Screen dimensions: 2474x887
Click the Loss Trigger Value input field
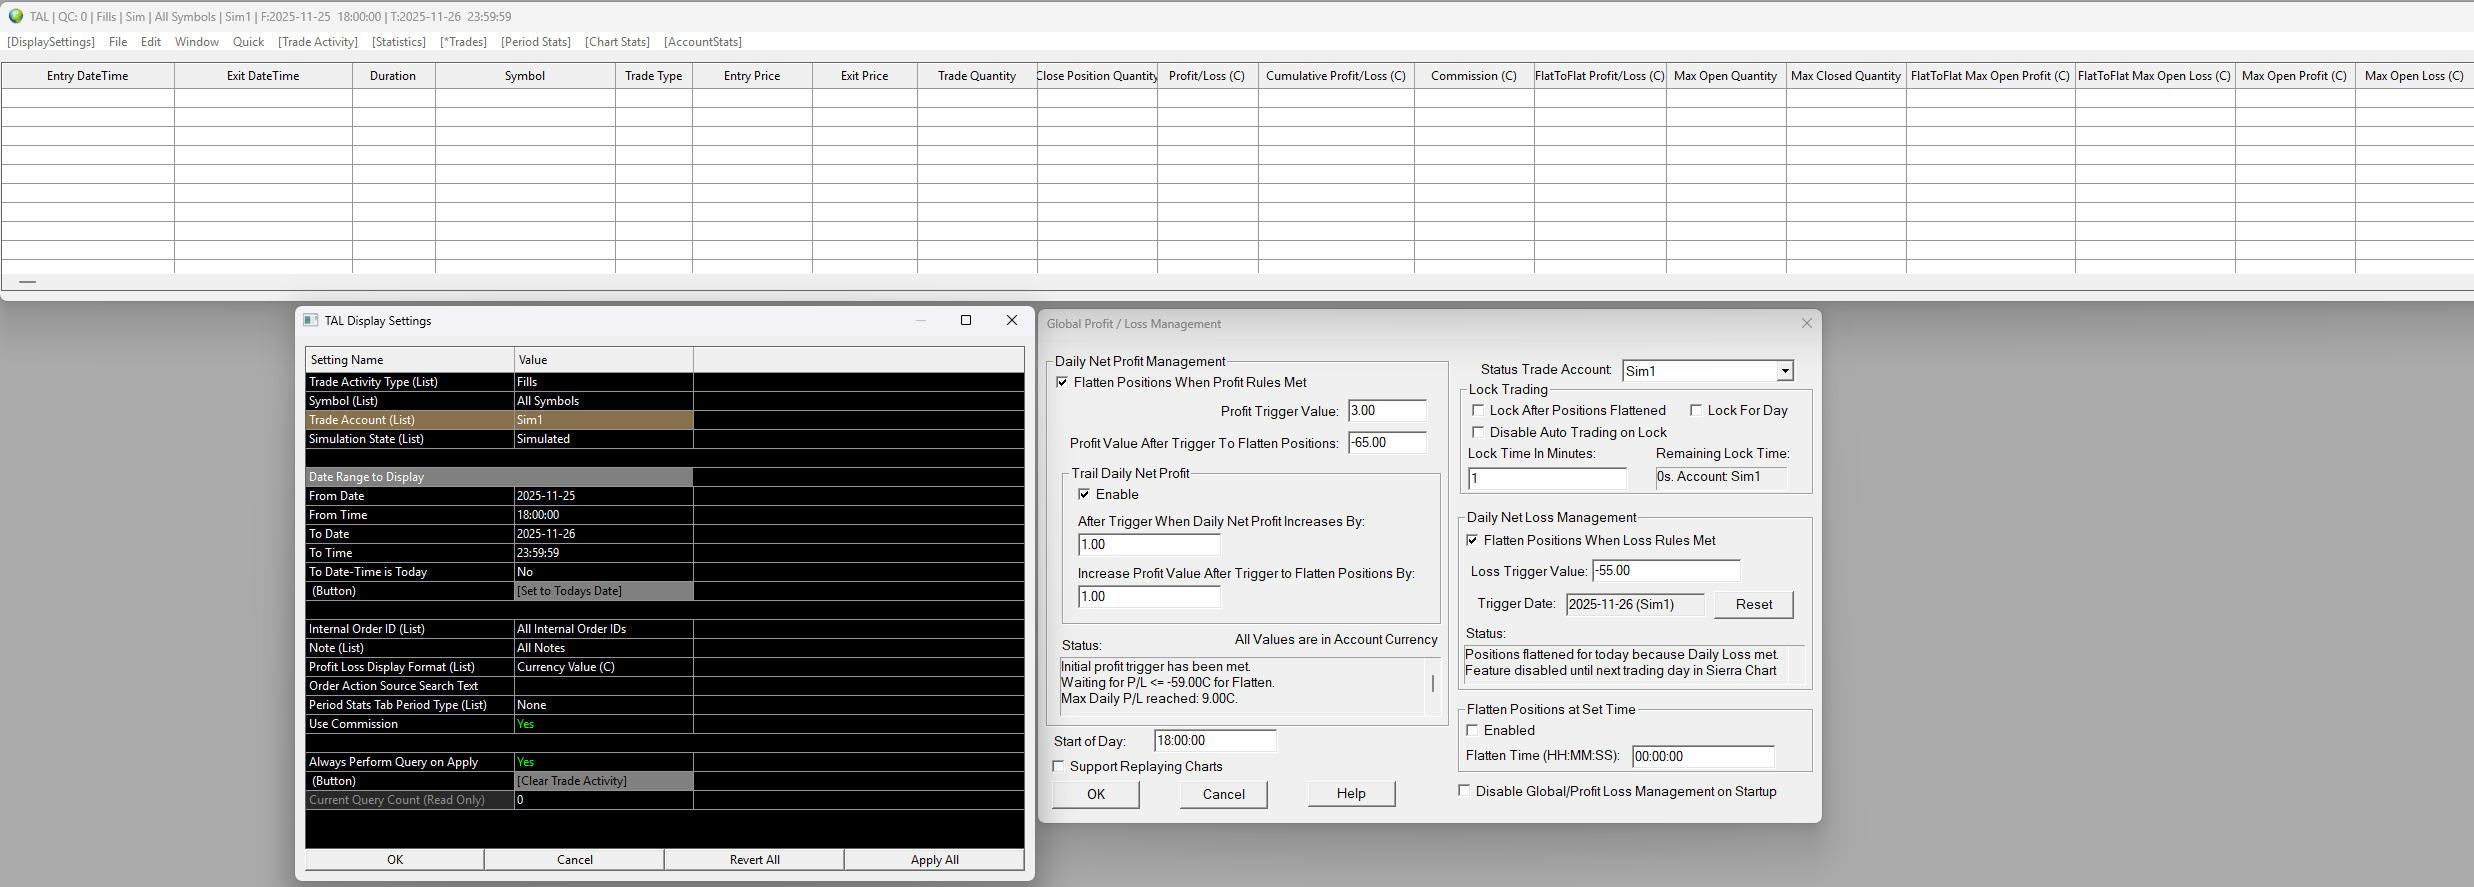point(1665,571)
